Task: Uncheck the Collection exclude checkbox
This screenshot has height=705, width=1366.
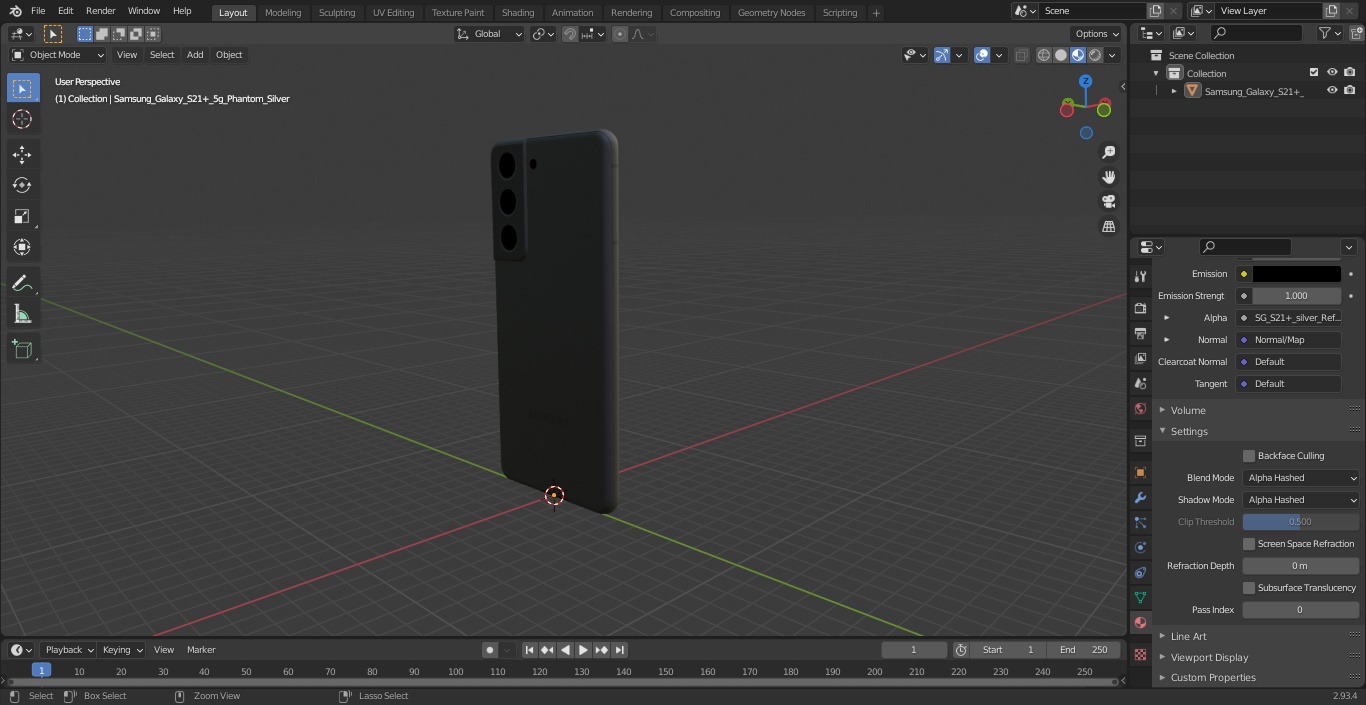Action: [1314, 73]
